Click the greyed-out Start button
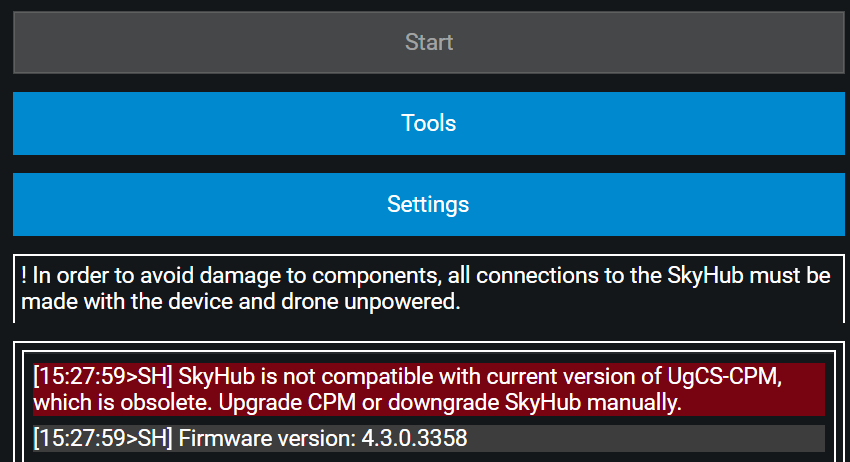850x462 pixels. 429,42
